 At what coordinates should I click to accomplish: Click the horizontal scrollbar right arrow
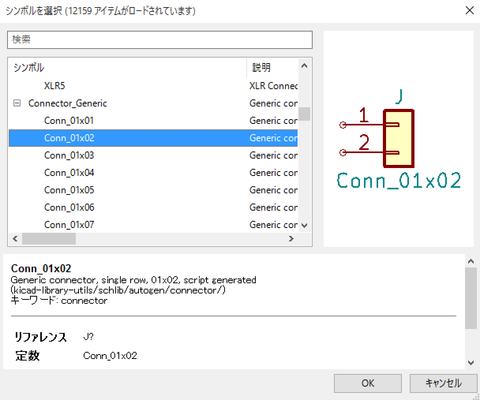(x=291, y=239)
